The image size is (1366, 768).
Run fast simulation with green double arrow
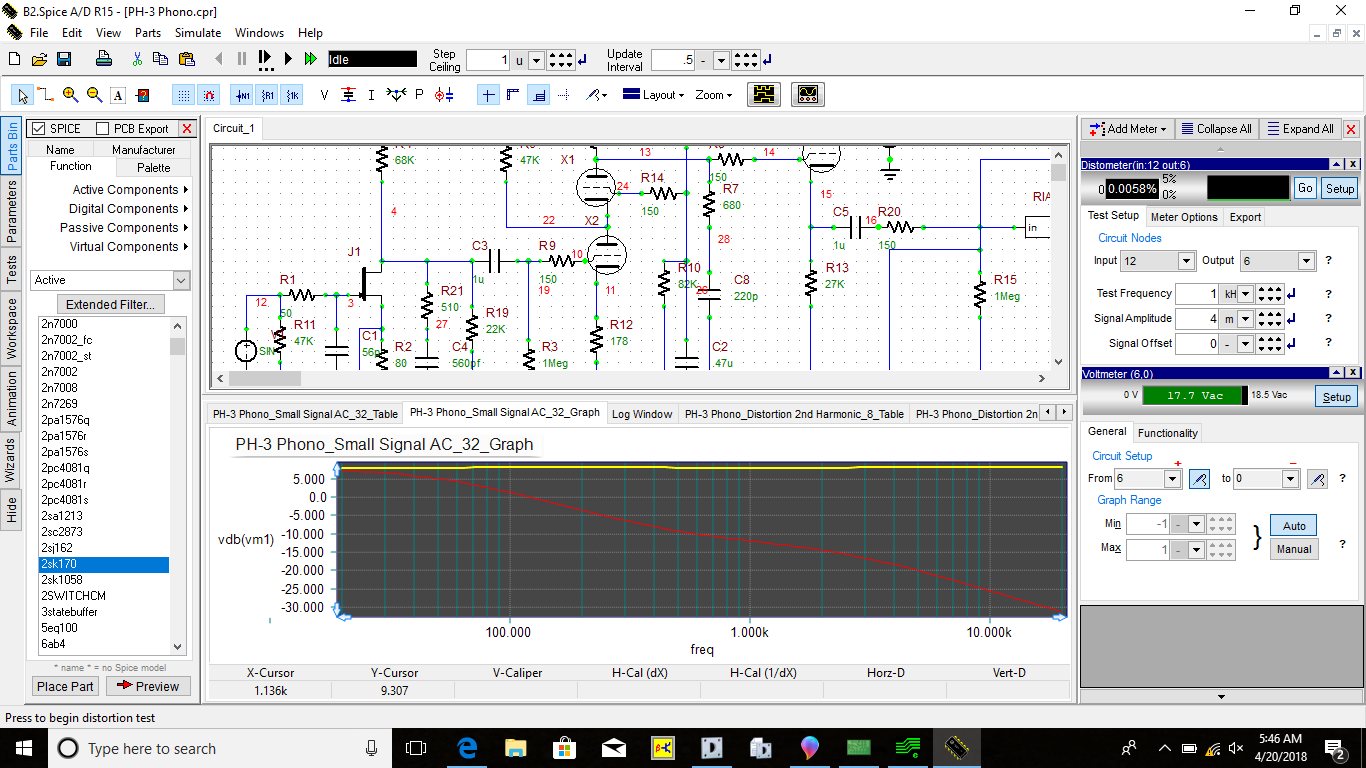311,60
